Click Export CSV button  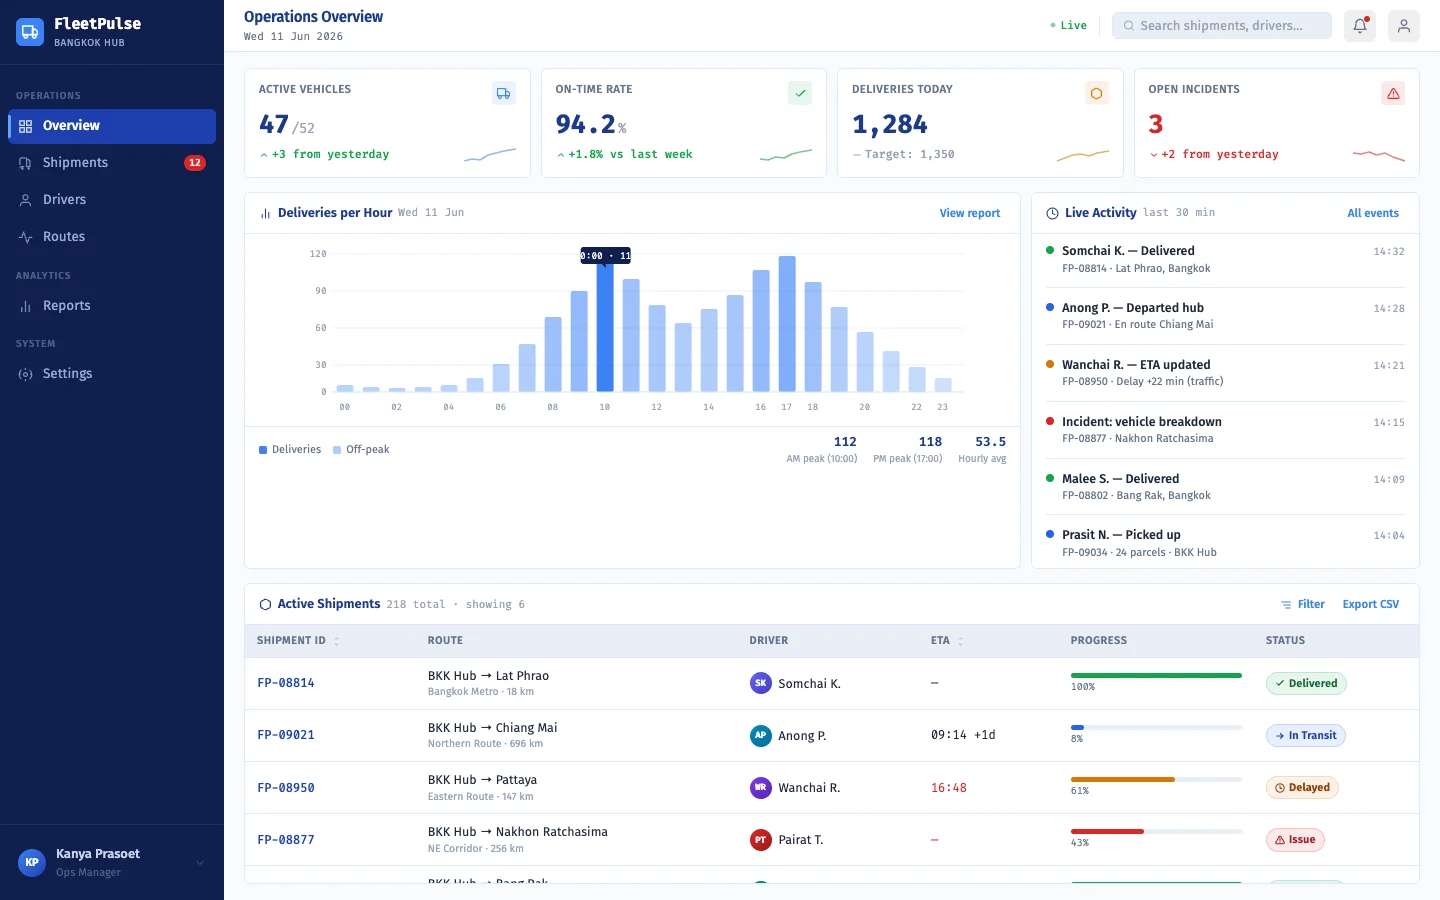point(1370,604)
